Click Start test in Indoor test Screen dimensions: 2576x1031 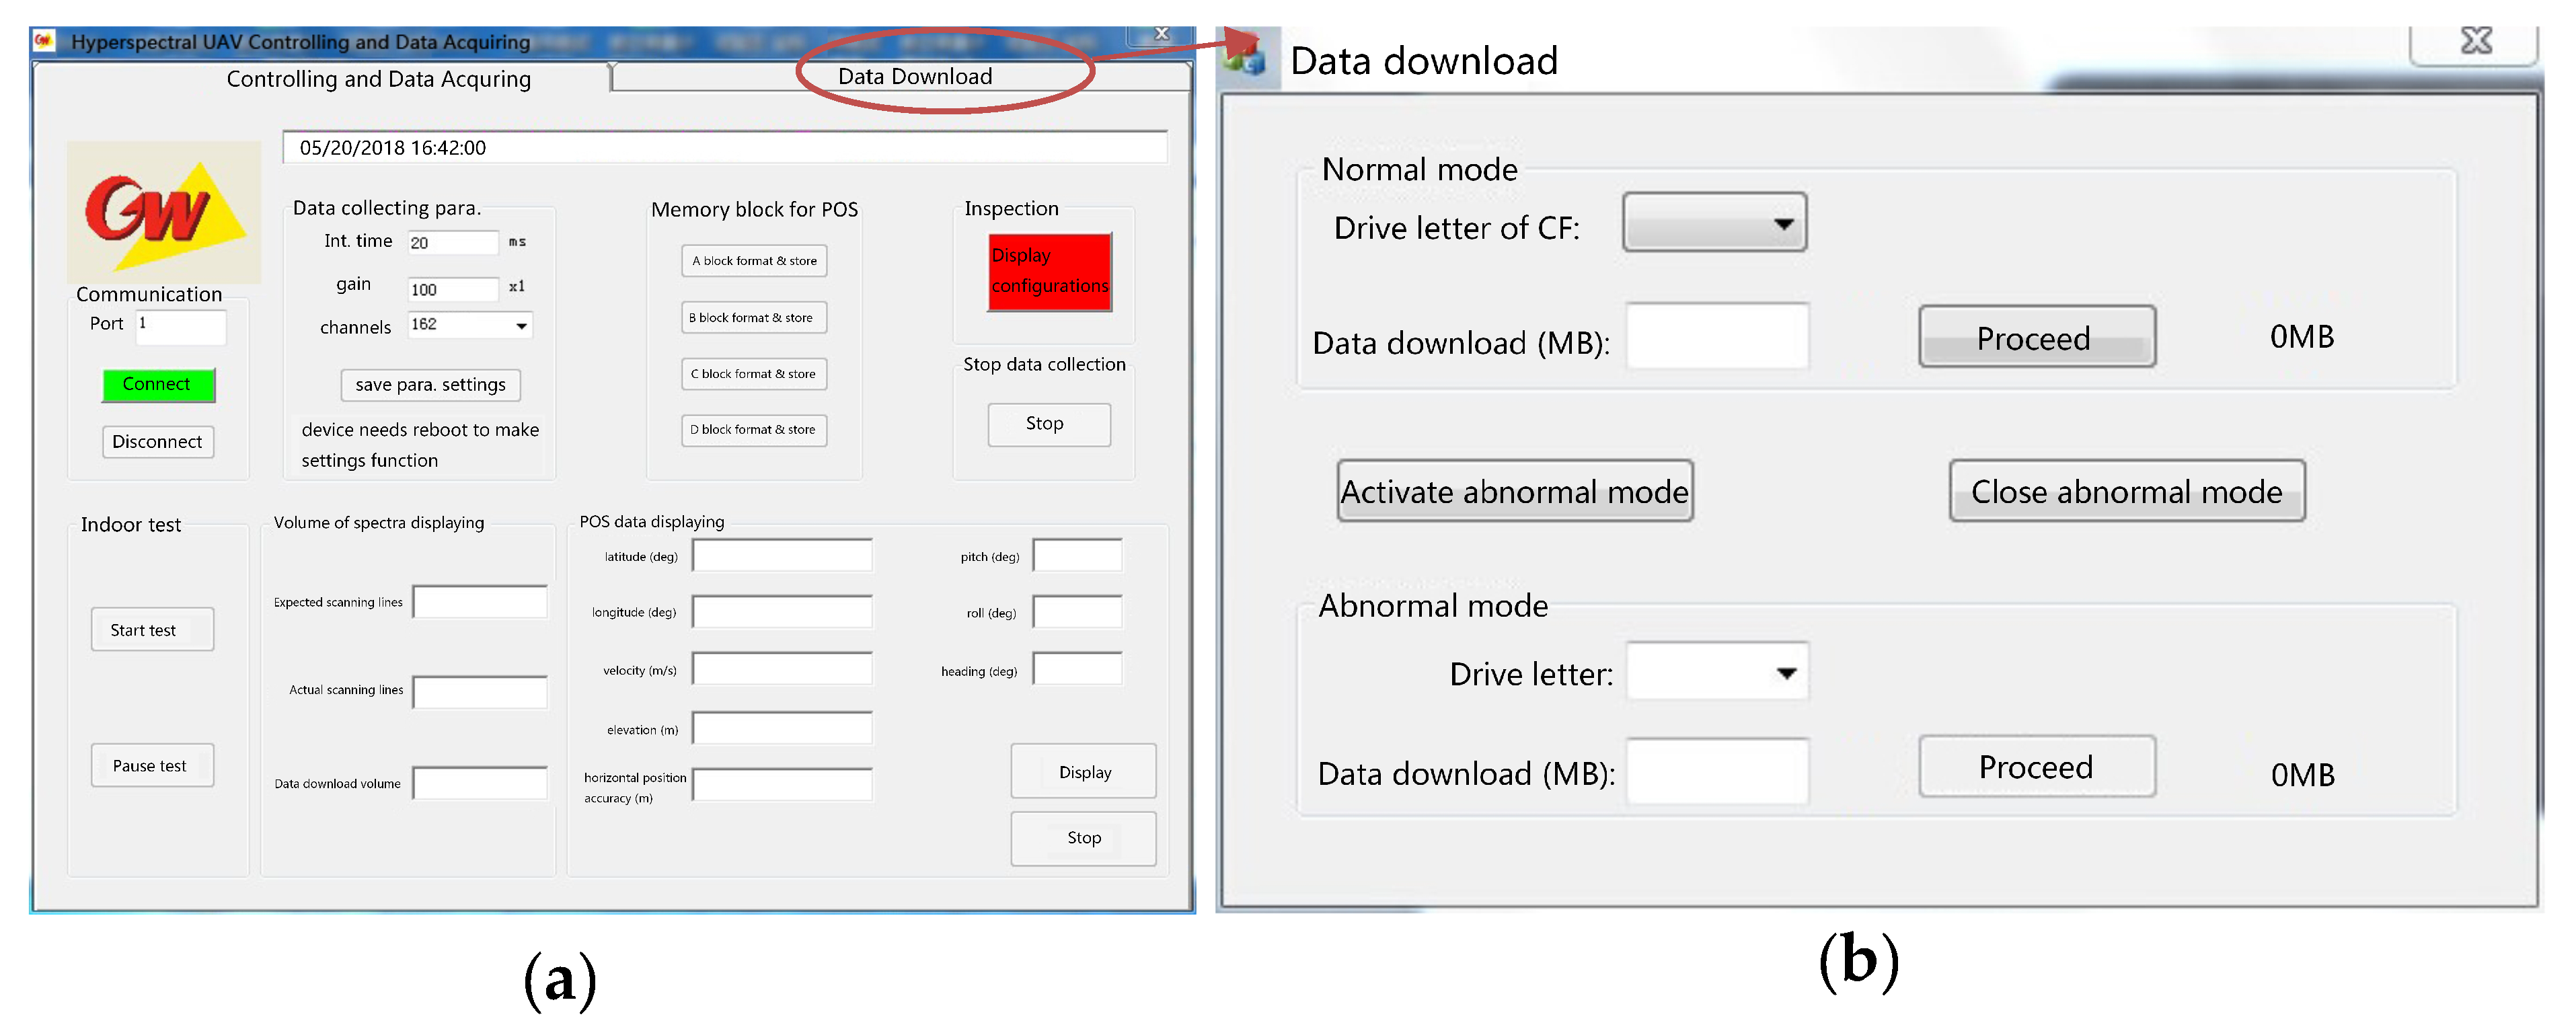[x=152, y=630]
